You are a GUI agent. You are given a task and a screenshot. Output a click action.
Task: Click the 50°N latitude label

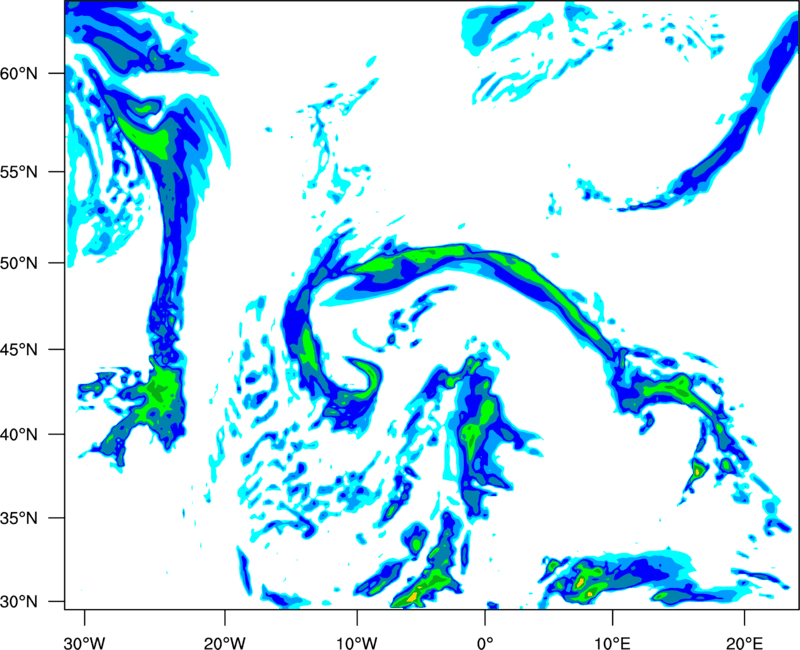click(x=19, y=263)
